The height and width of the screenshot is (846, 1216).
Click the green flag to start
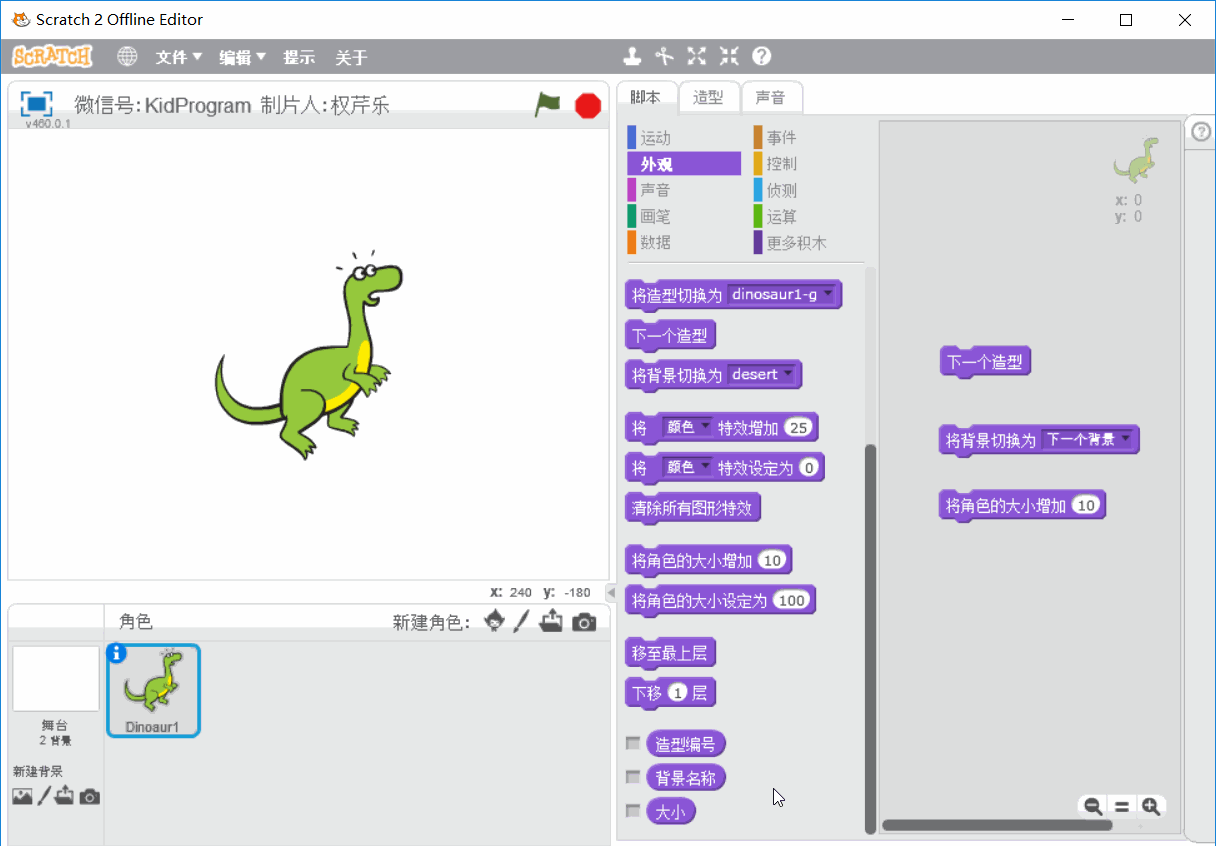[547, 104]
